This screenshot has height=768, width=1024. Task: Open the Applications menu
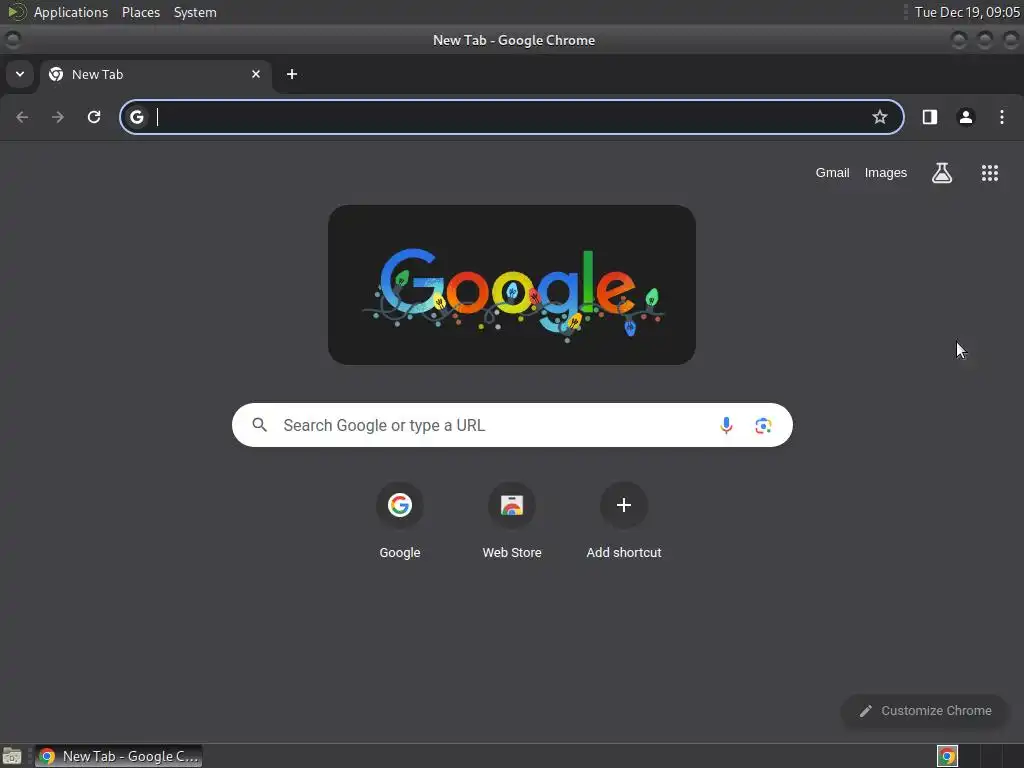tap(71, 12)
